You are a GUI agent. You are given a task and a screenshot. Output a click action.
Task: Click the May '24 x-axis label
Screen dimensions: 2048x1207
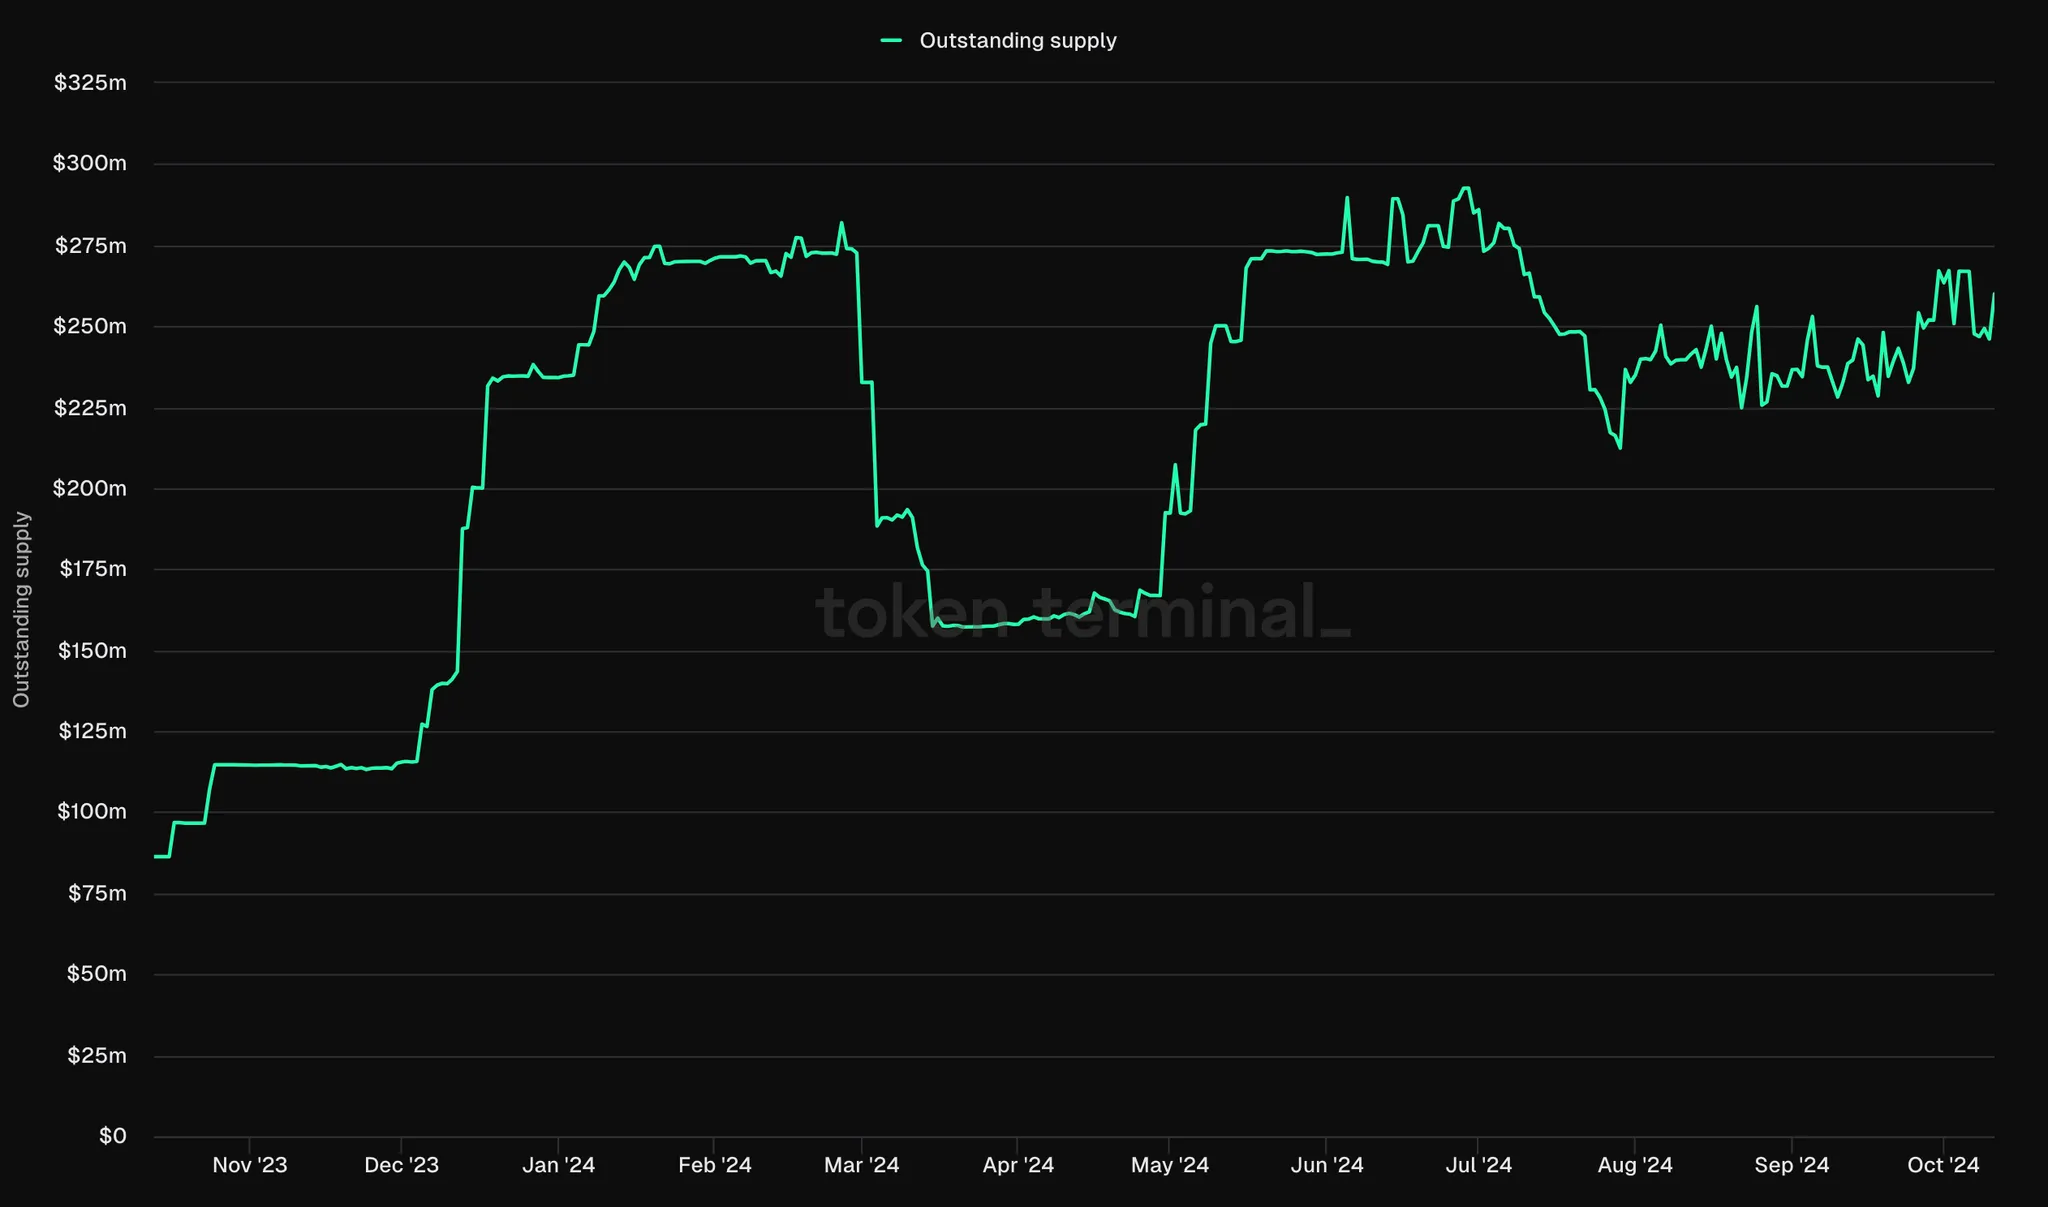tap(1170, 1166)
